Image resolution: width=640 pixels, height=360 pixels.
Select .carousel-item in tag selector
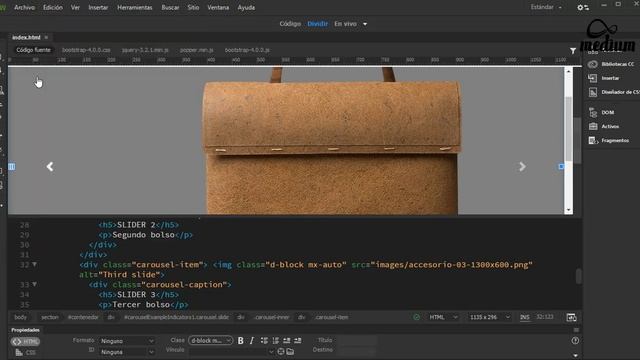pyautogui.click(x=331, y=317)
